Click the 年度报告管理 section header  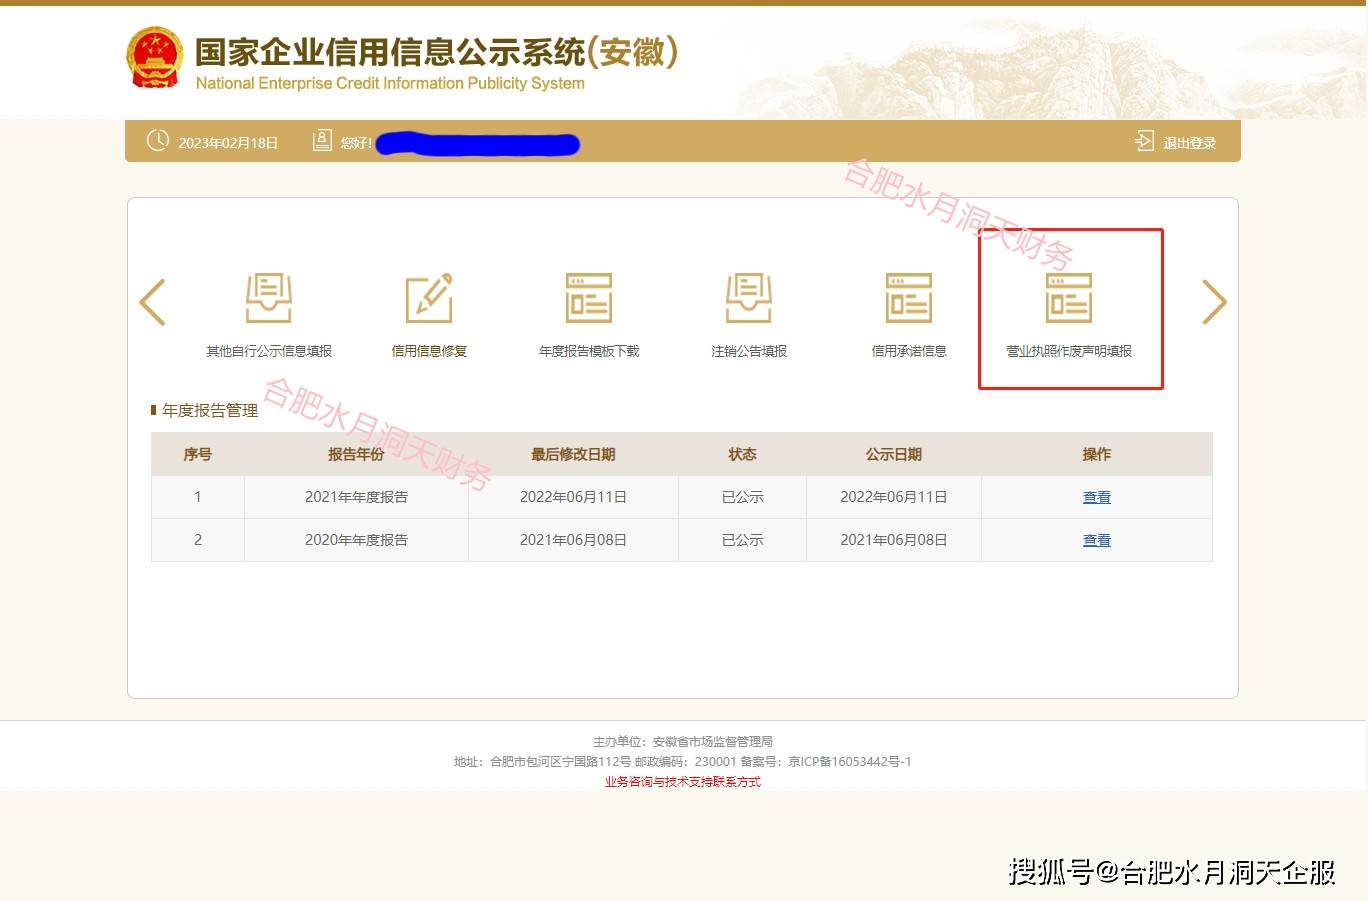coord(208,410)
